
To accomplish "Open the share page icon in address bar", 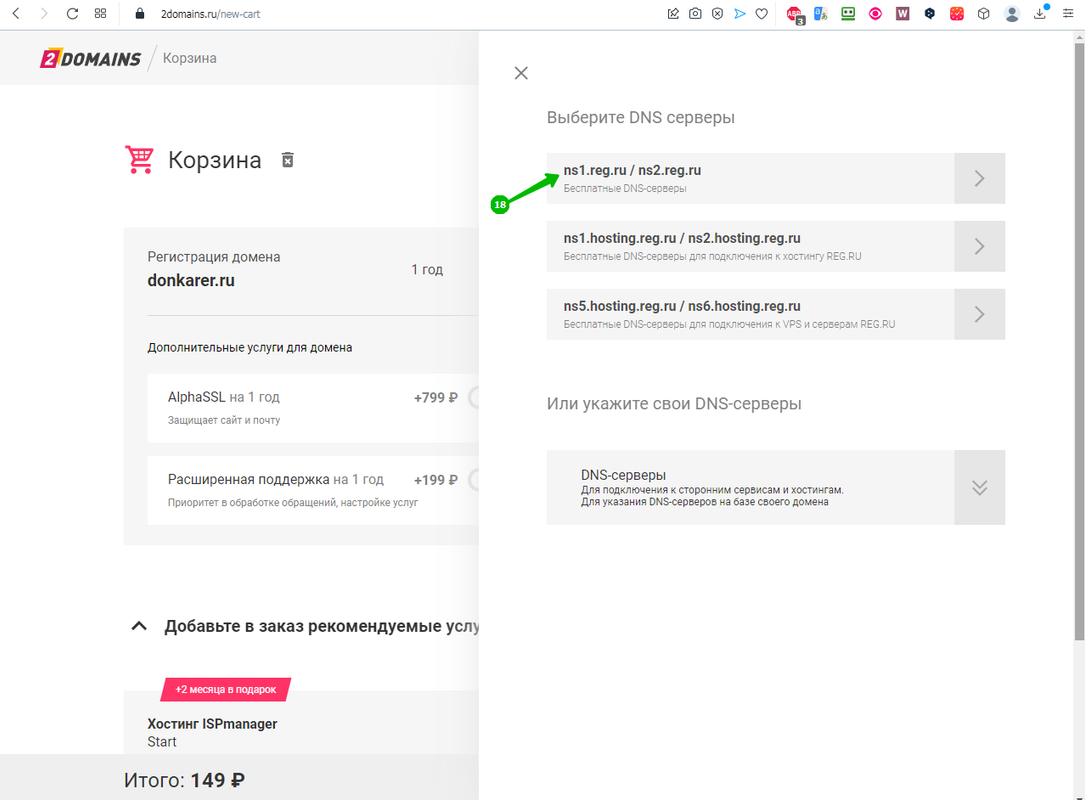I will [673, 13].
